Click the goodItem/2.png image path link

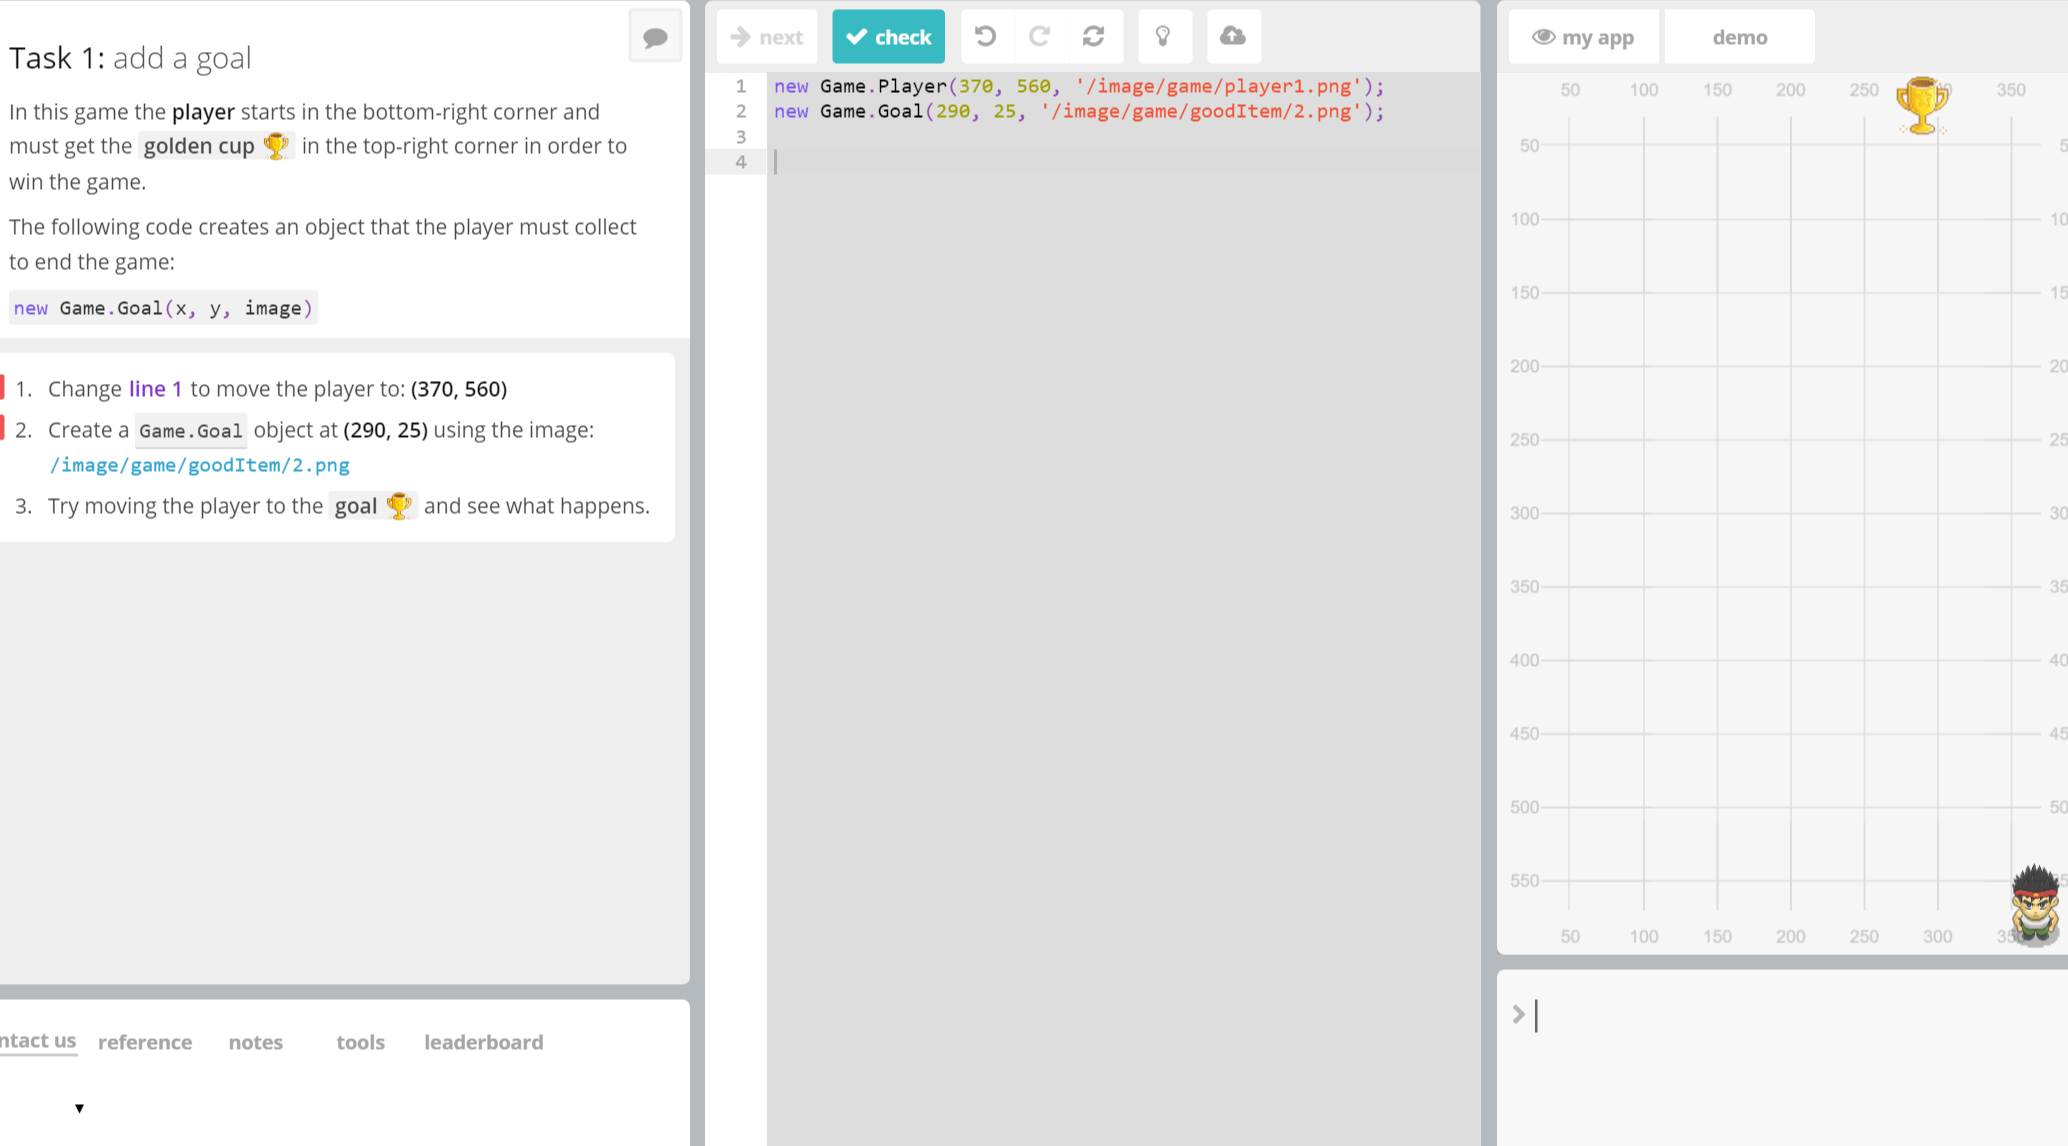200,465
